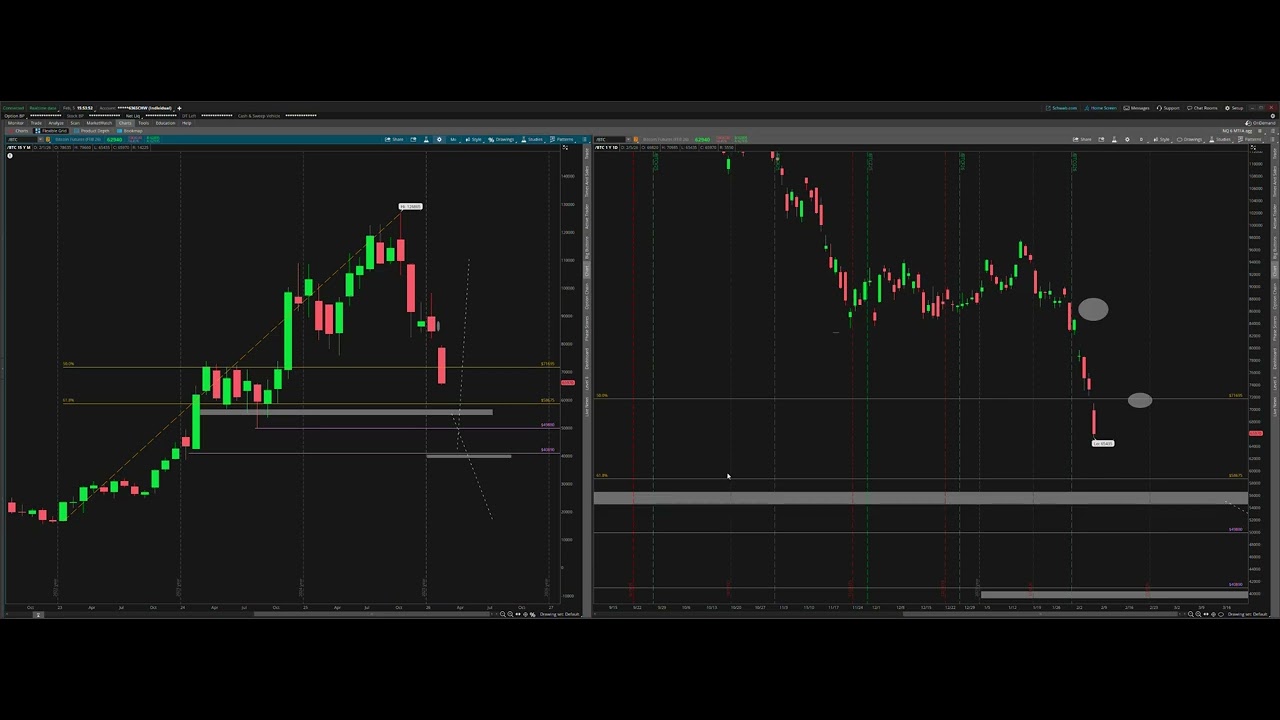
Task: Switch to the Scan tab
Action: 75,123
